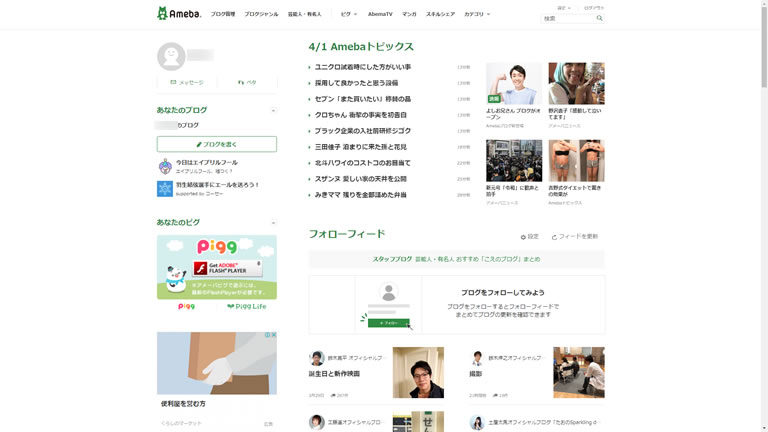Open topic 採用して良かったと思う設備

356,83
